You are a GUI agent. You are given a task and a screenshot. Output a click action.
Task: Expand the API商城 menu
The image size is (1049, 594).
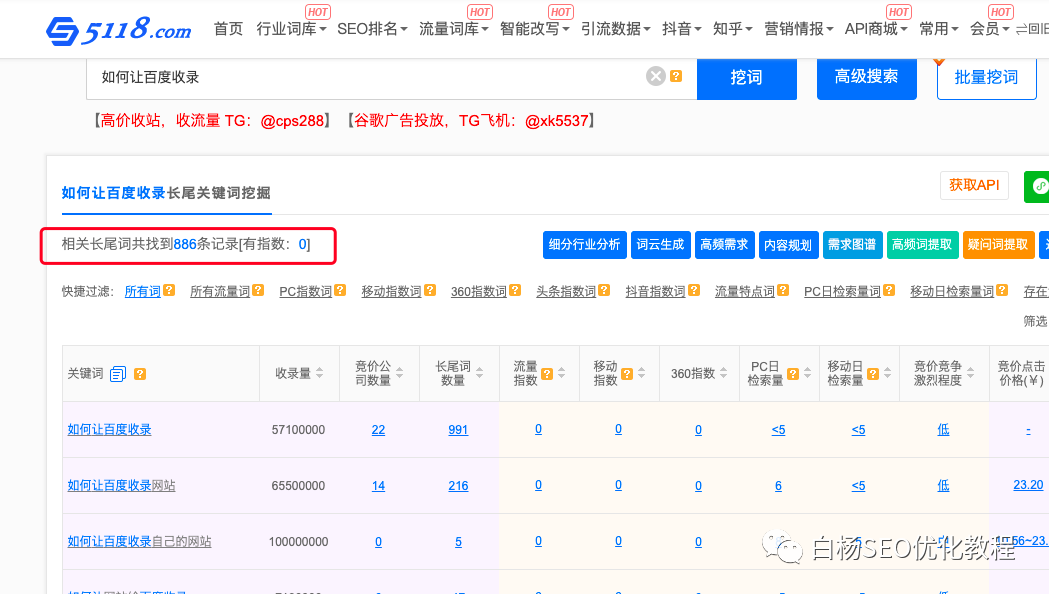[x=876, y=29]
